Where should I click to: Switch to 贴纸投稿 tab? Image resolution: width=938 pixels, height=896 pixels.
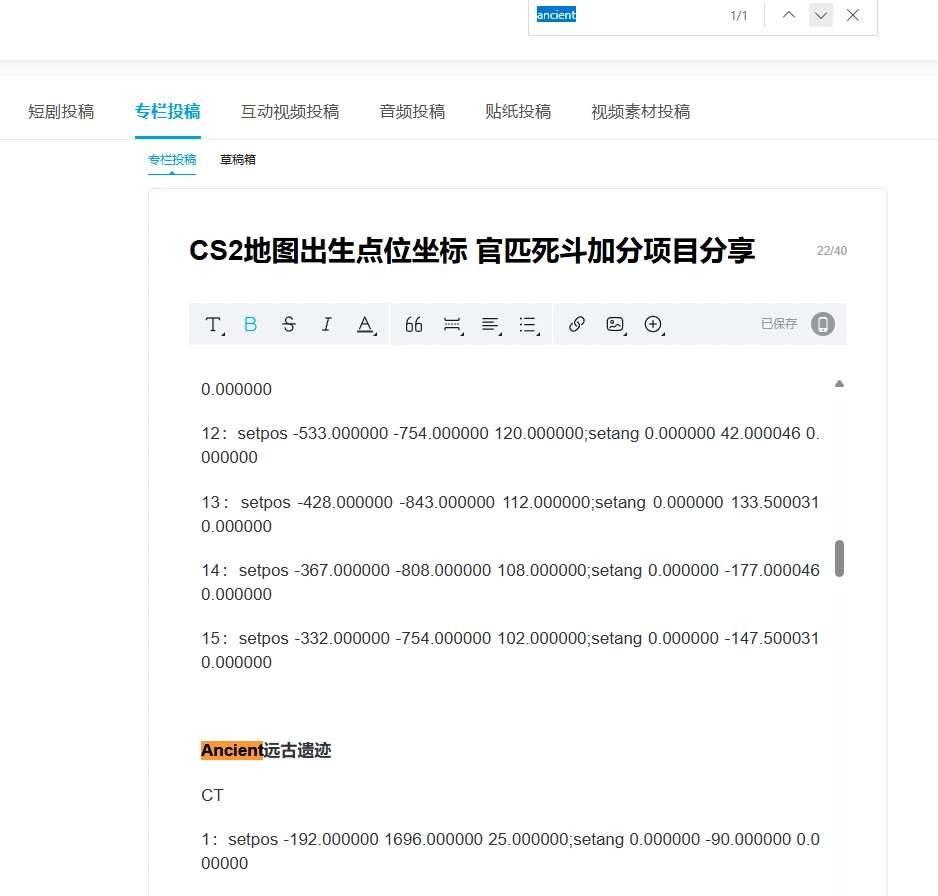tap(518, 111)
